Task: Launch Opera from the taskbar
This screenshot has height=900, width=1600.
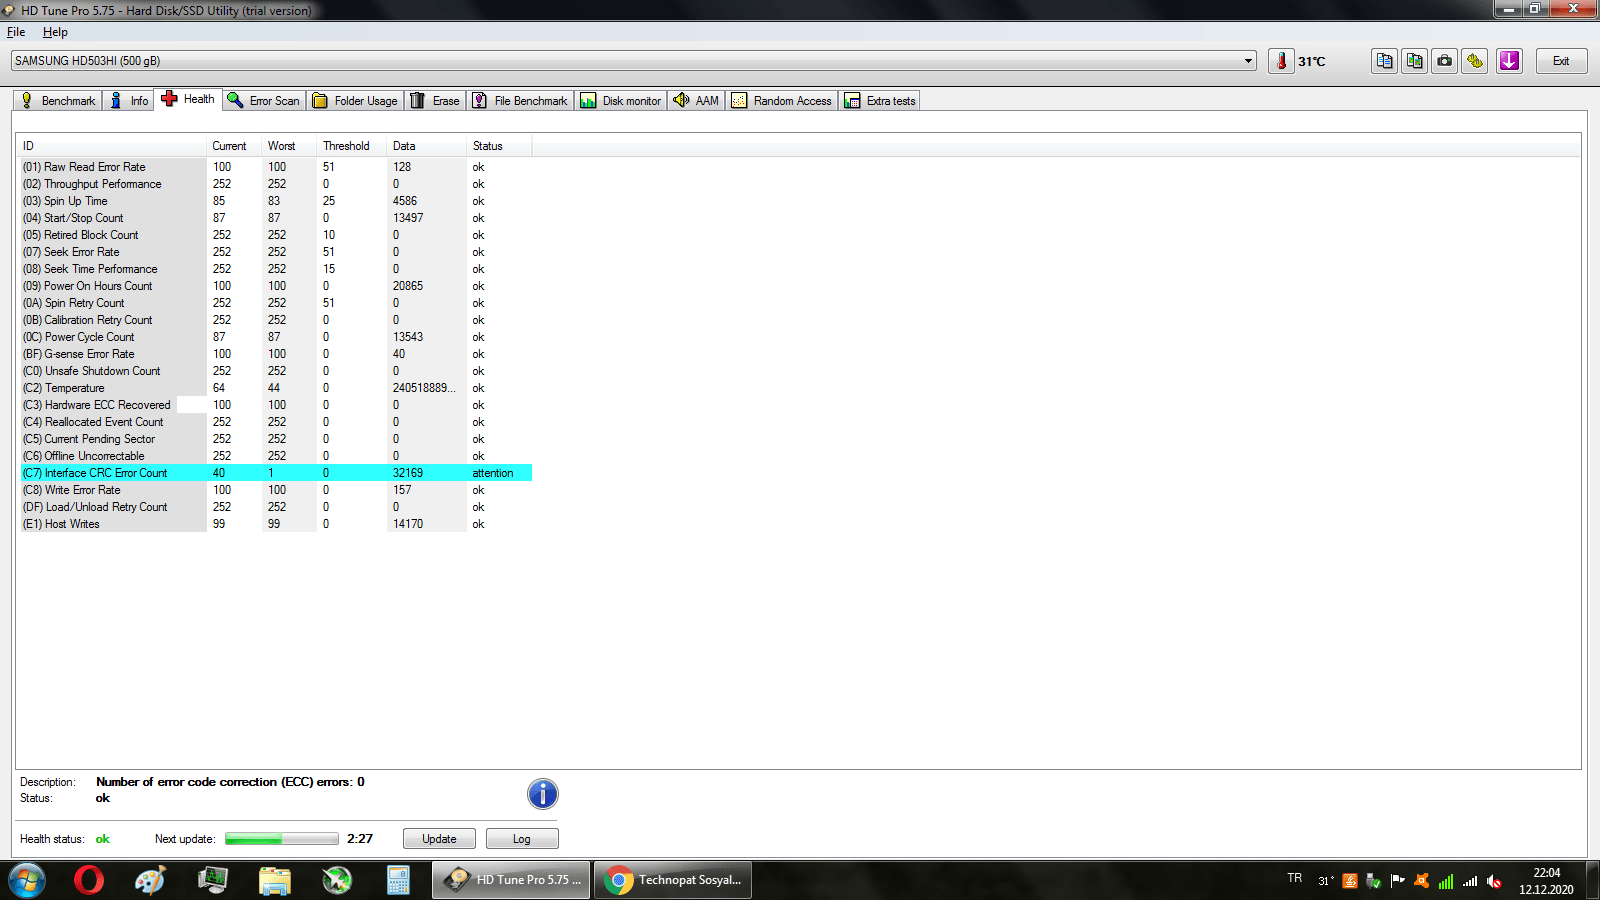Action: 89,880
